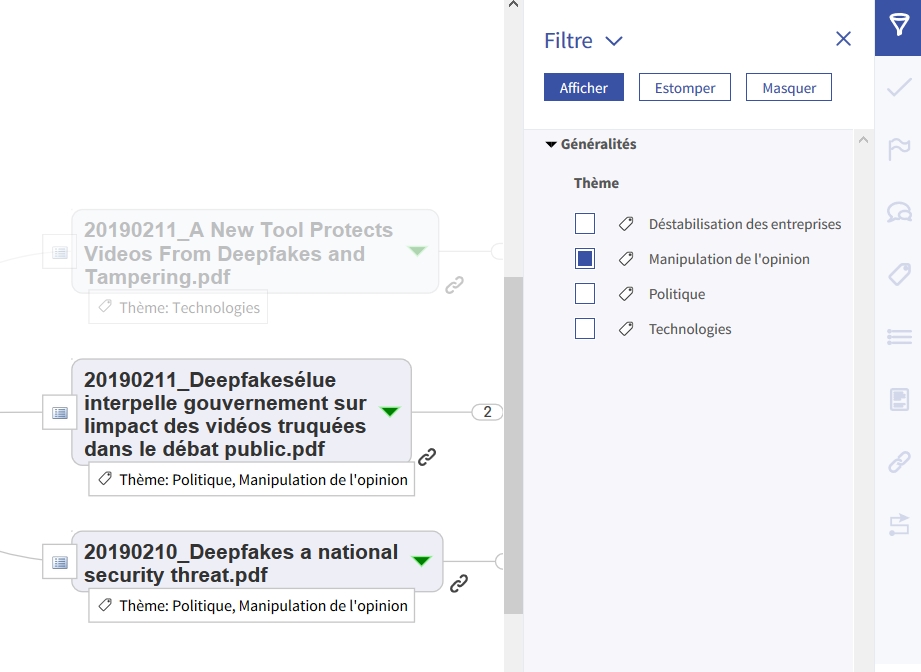Click link icon beside Deepfakesélue topic
The height and width of the screenshot is (672, 921).
click(427, 456)
